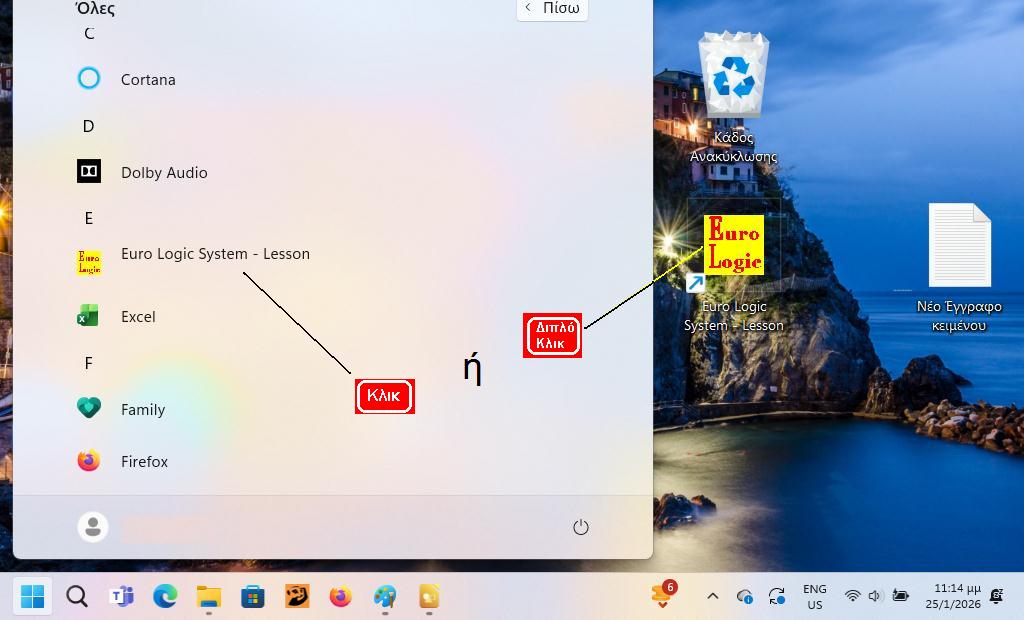Click the power button in Start menu
The width and height of the screenshot is (1024, 620).
coord(581,526)
